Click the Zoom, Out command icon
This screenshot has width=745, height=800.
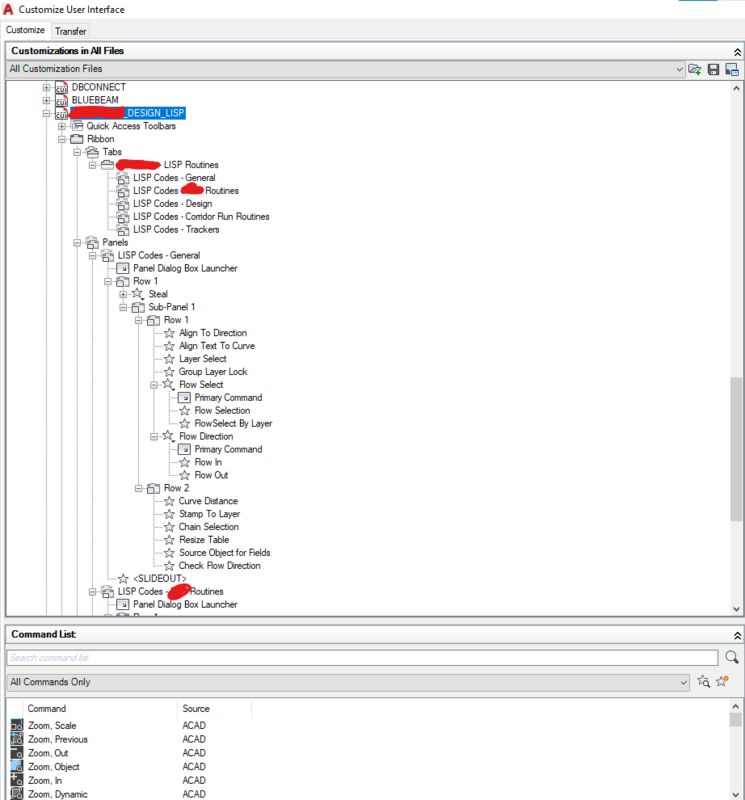(17, 753)
